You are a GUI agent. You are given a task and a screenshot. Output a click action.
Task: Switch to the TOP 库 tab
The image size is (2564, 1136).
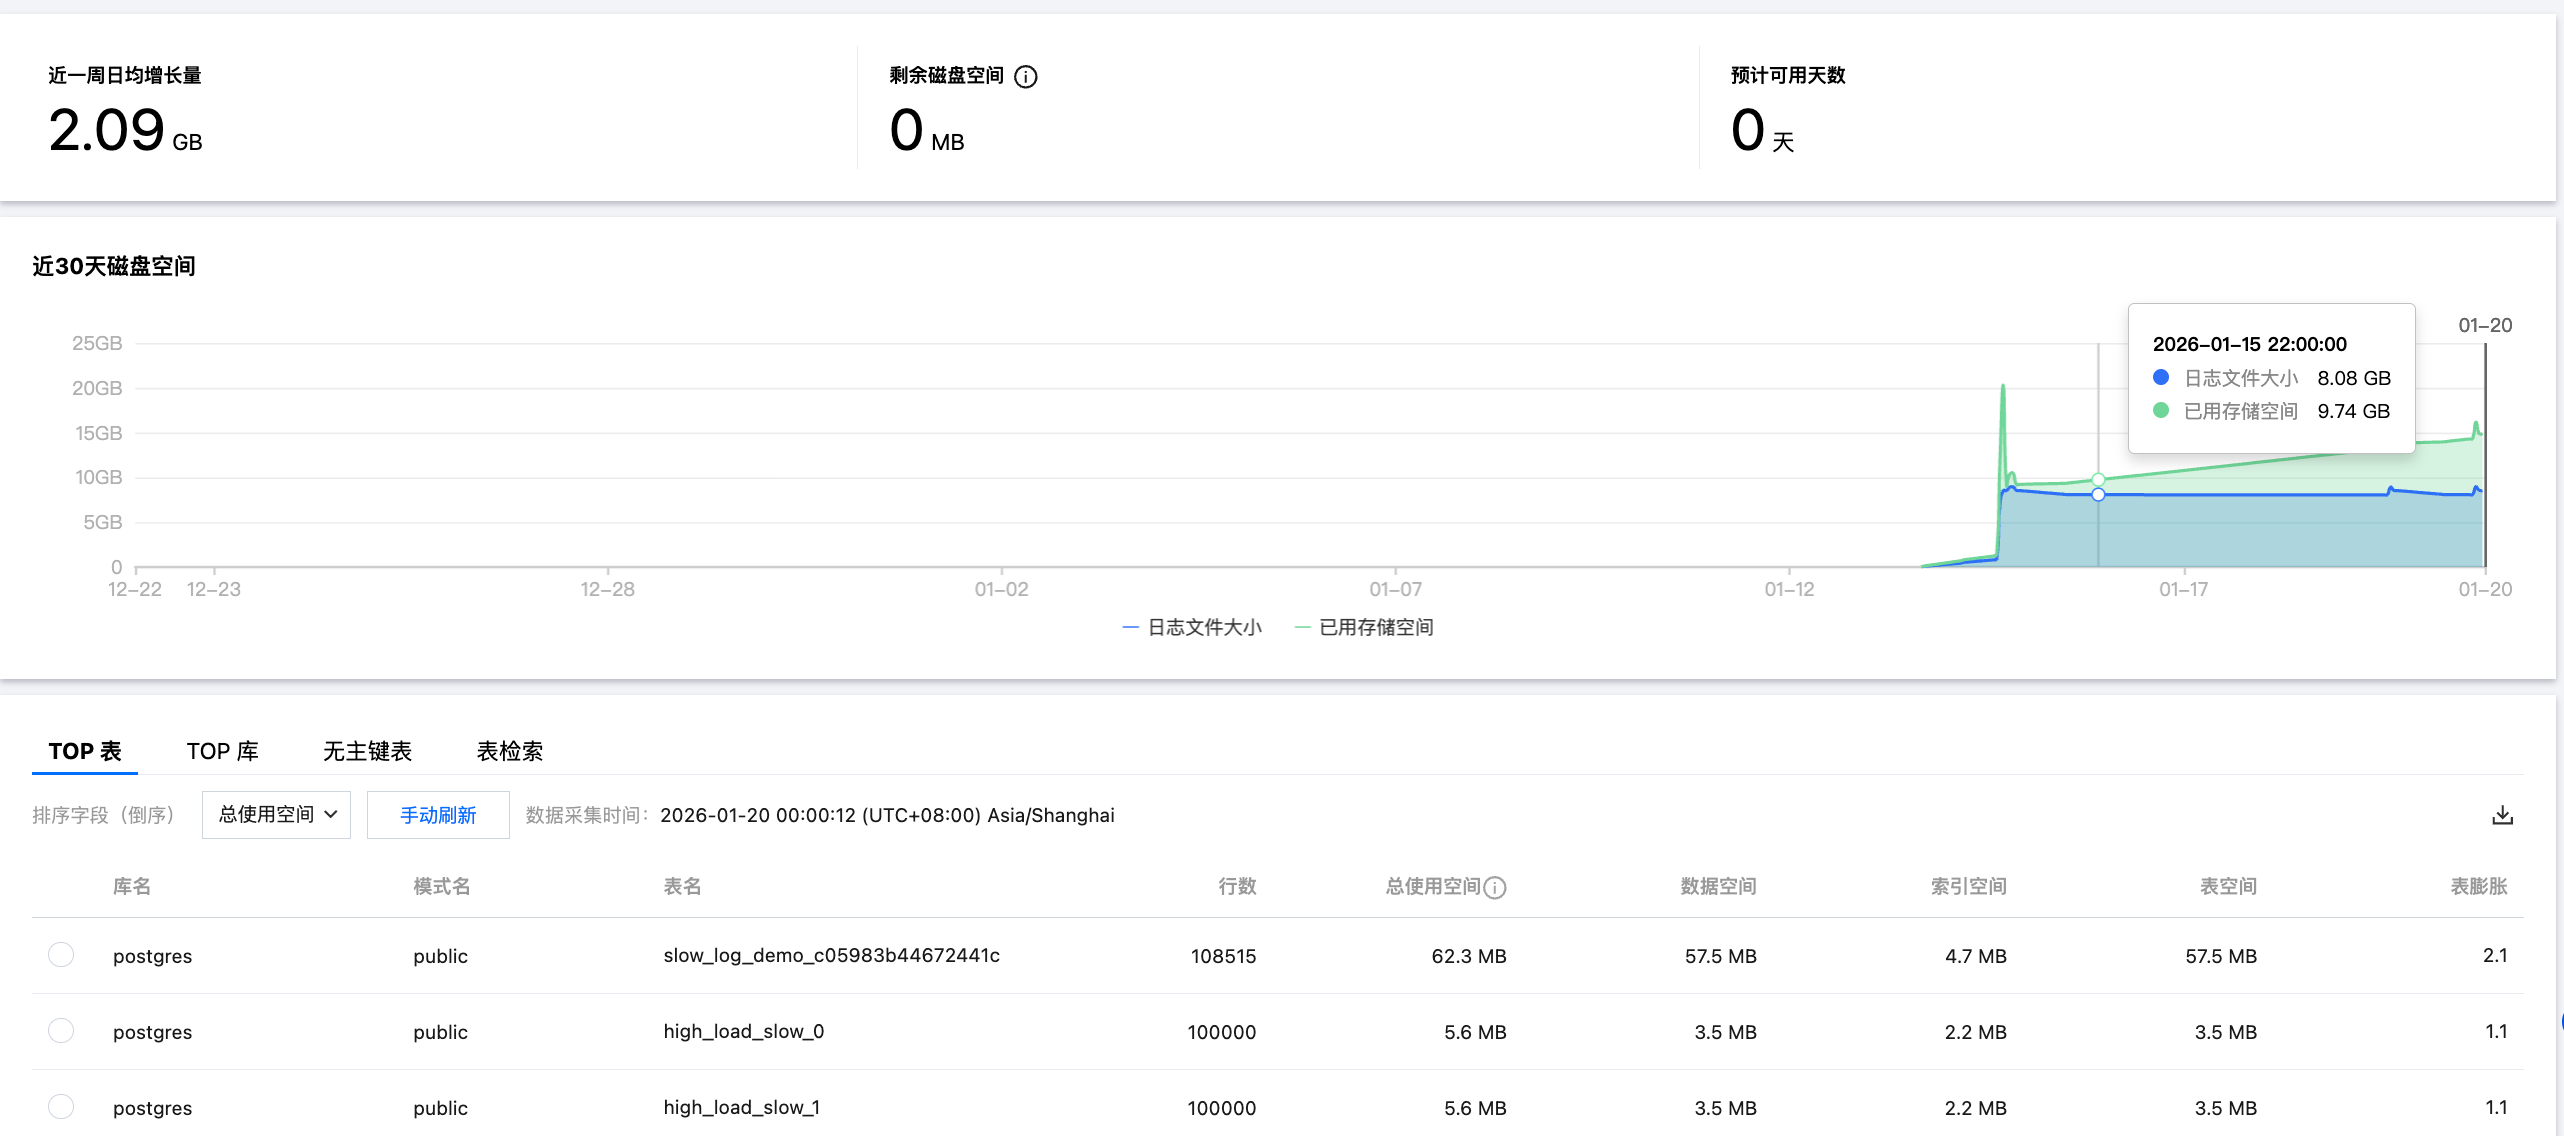pyautogui.click(x=222, y=751)
